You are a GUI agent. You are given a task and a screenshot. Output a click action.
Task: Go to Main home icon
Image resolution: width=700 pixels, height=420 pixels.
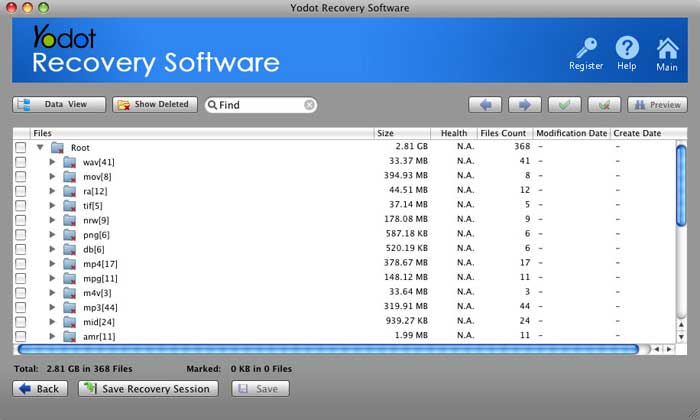(x=667, y=48)
